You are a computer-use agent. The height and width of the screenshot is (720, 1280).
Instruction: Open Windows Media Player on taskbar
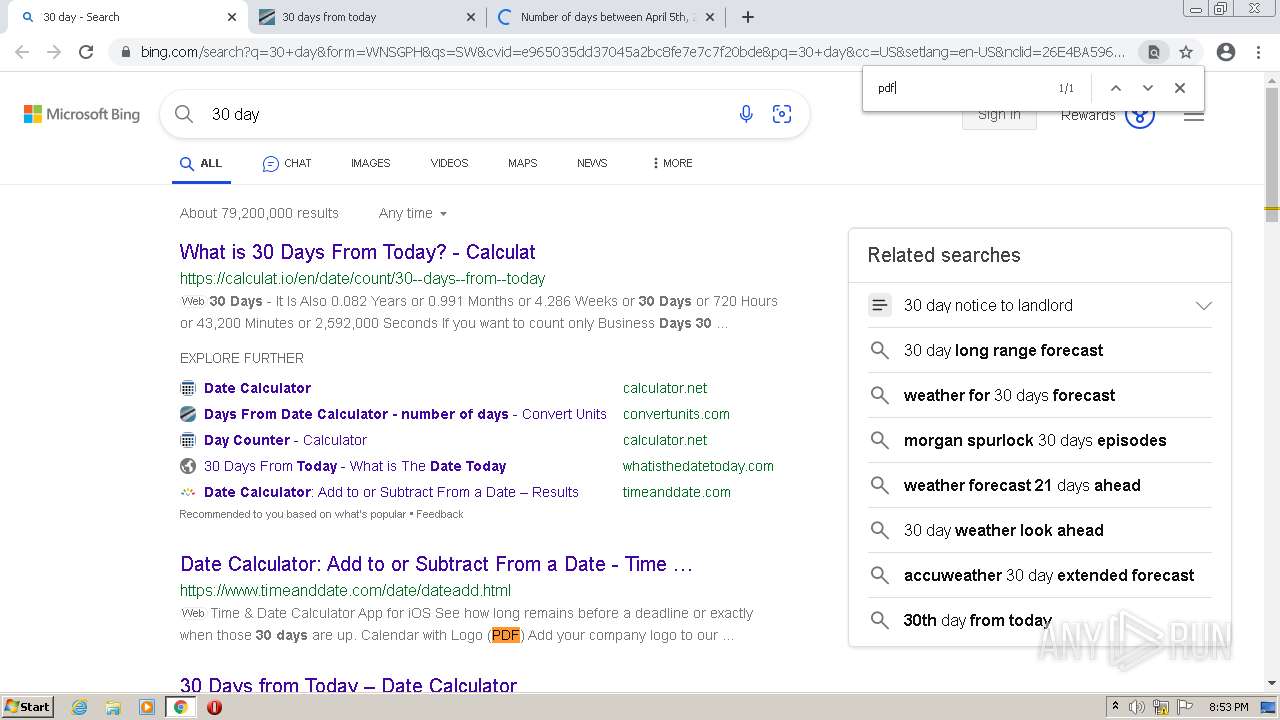[x=147, y=707]
